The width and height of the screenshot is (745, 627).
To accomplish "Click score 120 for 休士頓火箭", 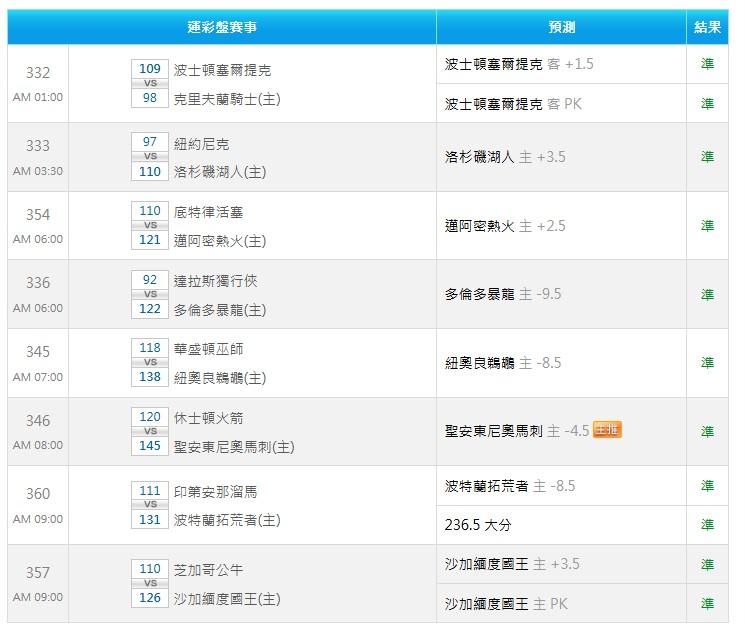I will 150,417.
